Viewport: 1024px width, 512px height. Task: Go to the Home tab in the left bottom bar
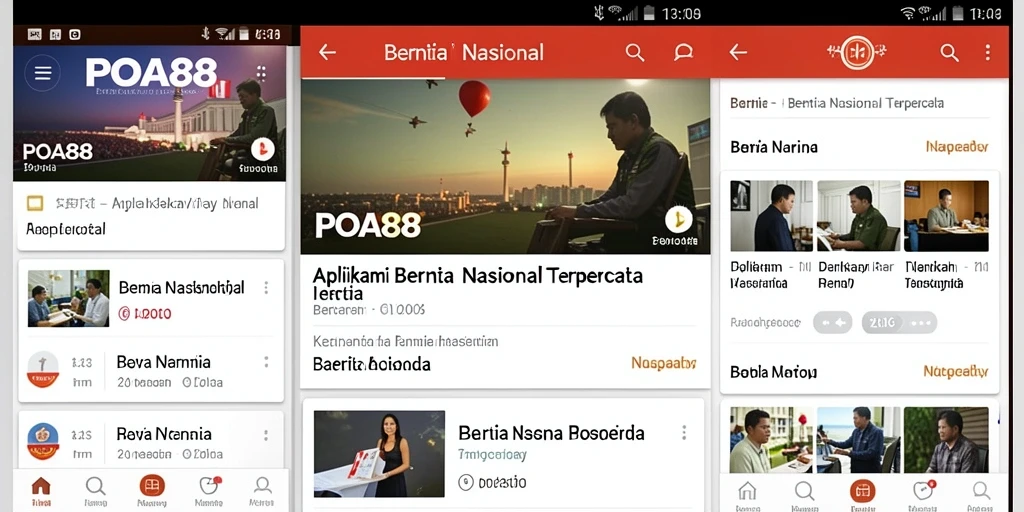[40, 491]
